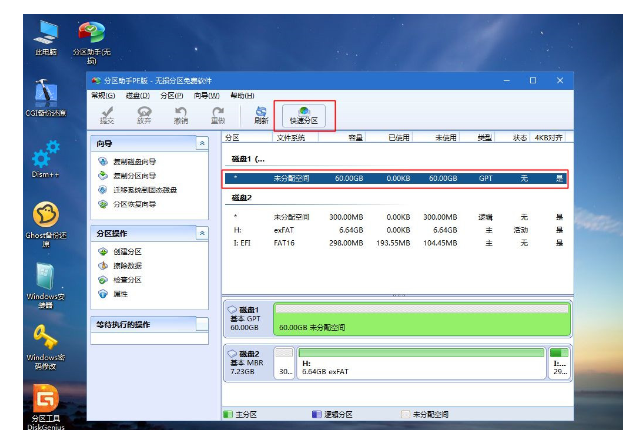
Task: Click the 磁盘2 group heading in the list
Action: [x=242, y=198]
